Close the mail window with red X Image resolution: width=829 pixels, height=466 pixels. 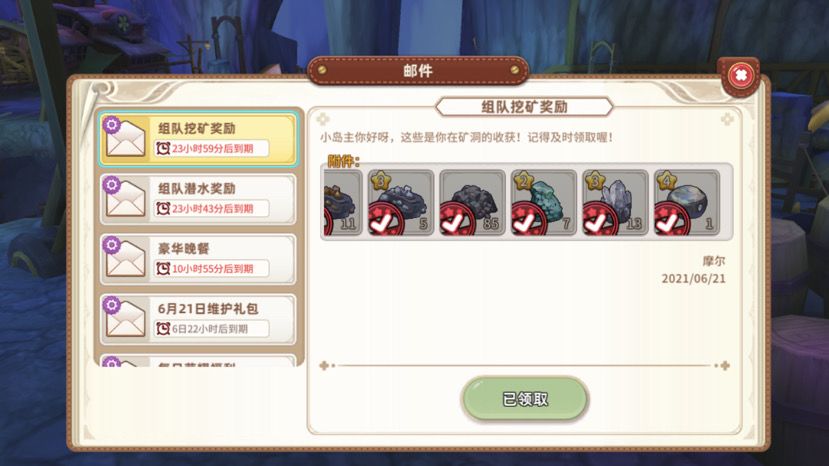pyautogui.click(x=741, y=76)
